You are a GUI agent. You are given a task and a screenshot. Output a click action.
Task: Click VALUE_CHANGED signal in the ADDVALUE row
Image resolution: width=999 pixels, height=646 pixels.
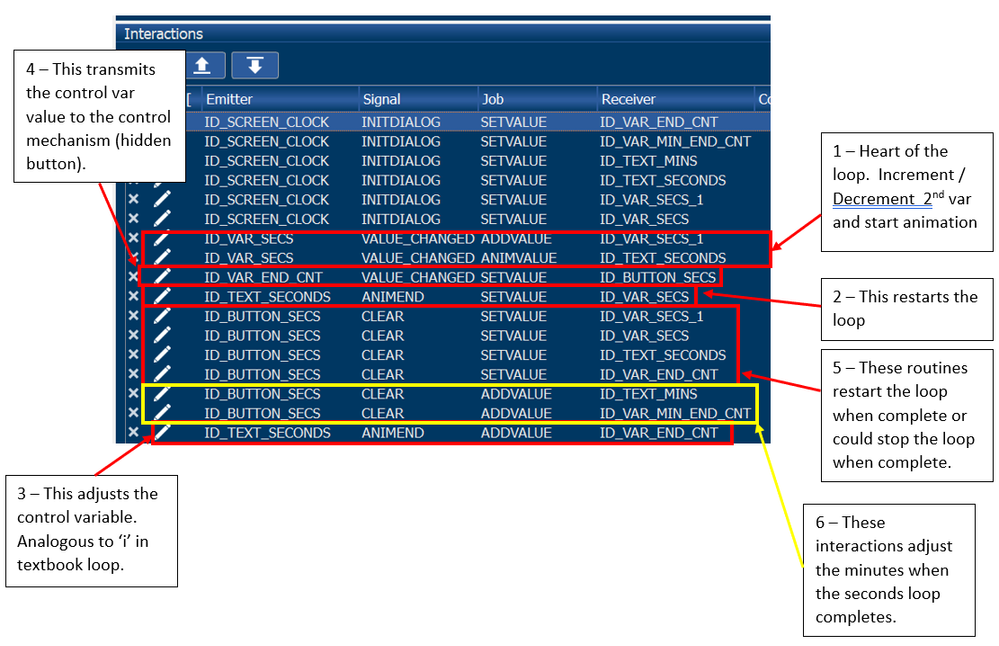[418, 238]
